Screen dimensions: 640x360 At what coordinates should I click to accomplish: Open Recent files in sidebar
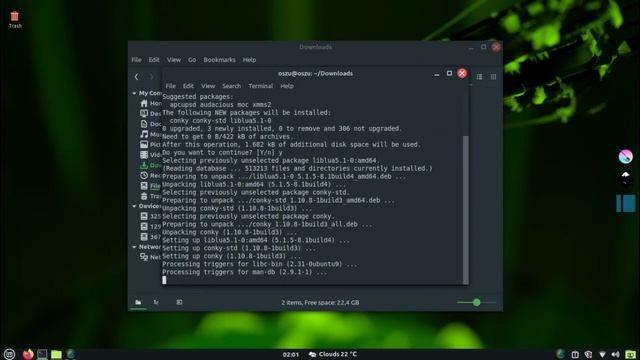click(151, 176)
